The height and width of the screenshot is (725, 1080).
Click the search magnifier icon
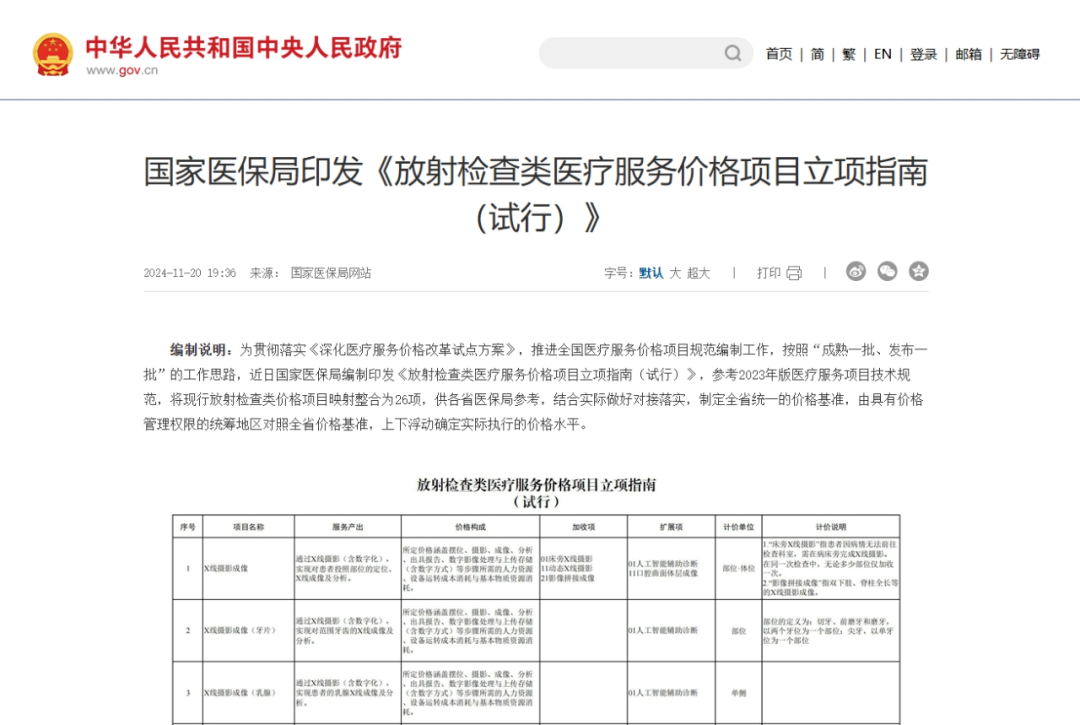coord(733,53)
